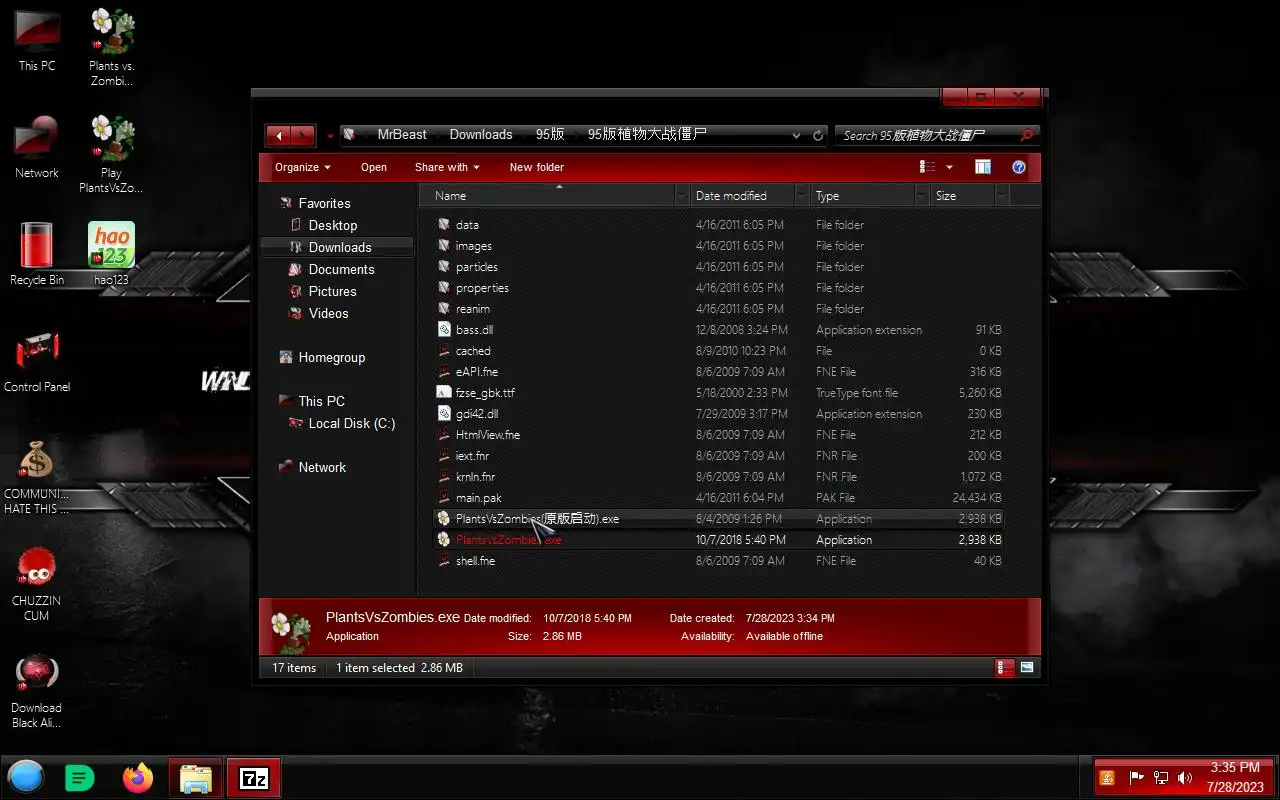The height and width of the screenshot is (800, 1280).
Task: Select This PC in the navigation pane
Action: [x=321, y=401]
